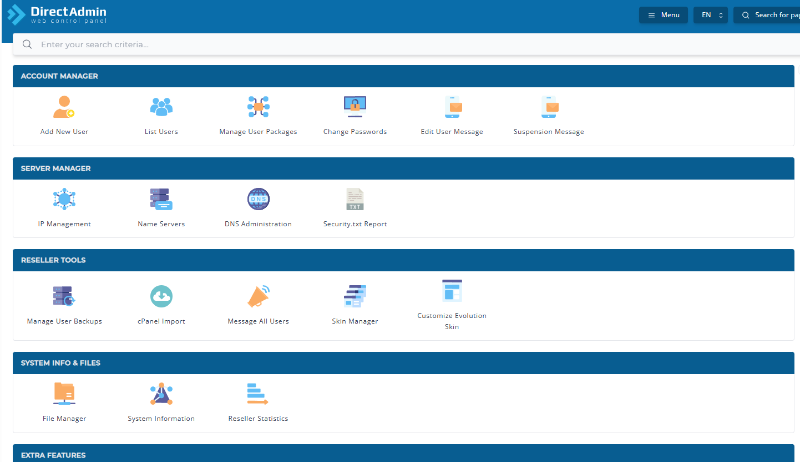Open the EN language dropdown
Image resolution: width=800 pixels, height=462 pixels.
click(711, 15)
